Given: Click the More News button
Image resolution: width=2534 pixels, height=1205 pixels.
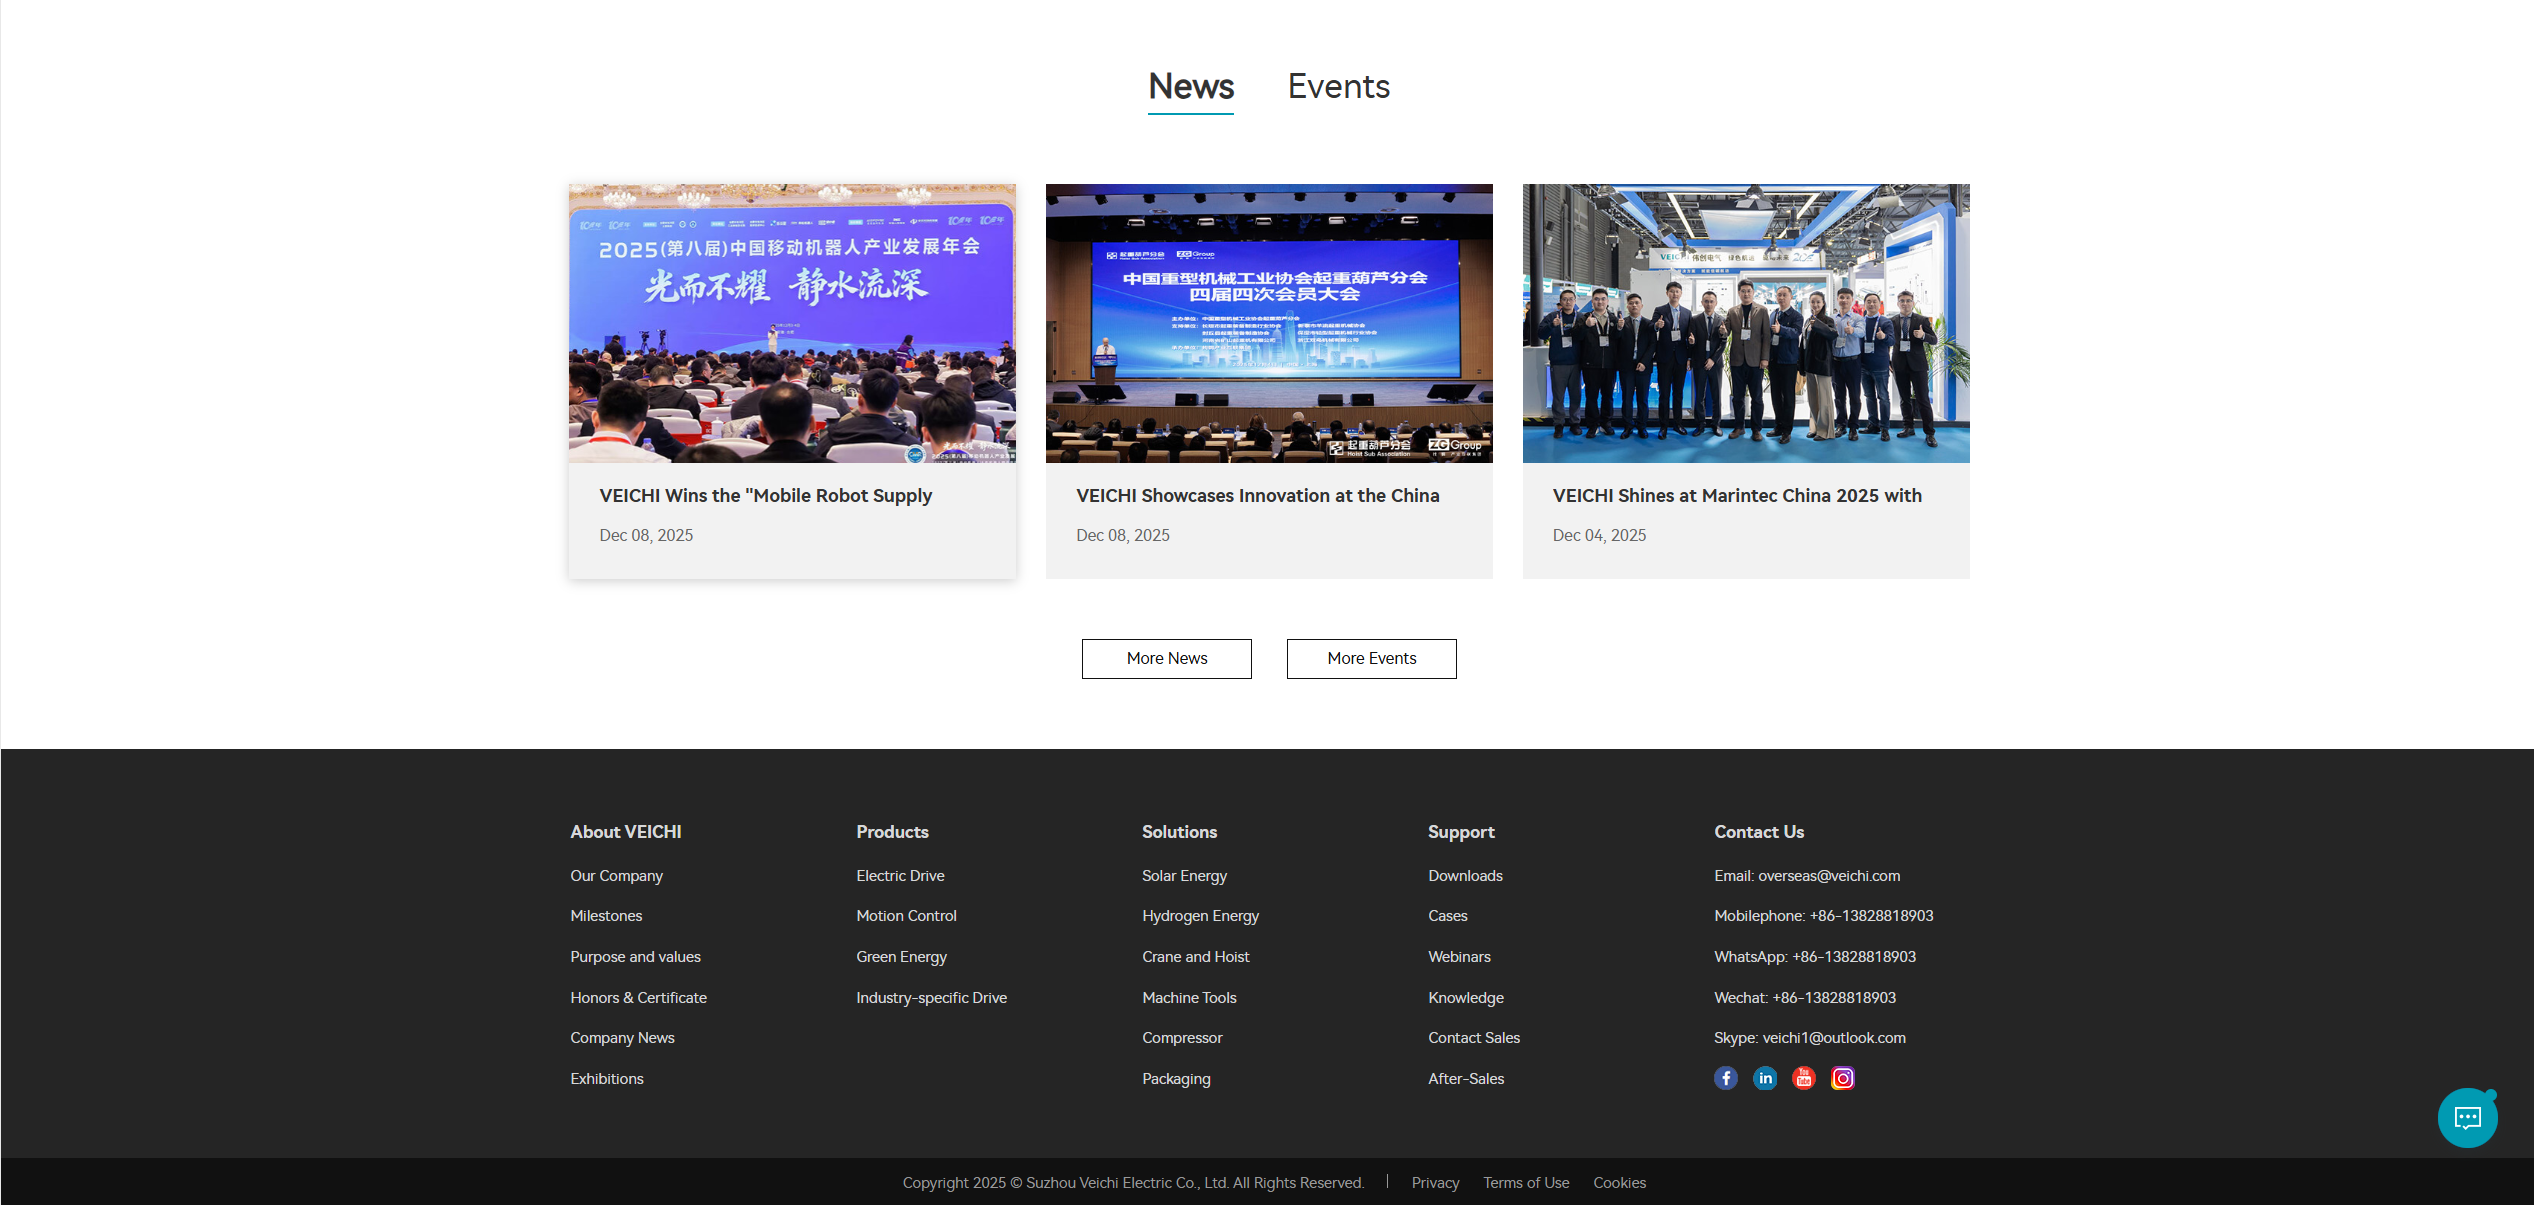Looking at the screenshot, I should click(1166, 658).
